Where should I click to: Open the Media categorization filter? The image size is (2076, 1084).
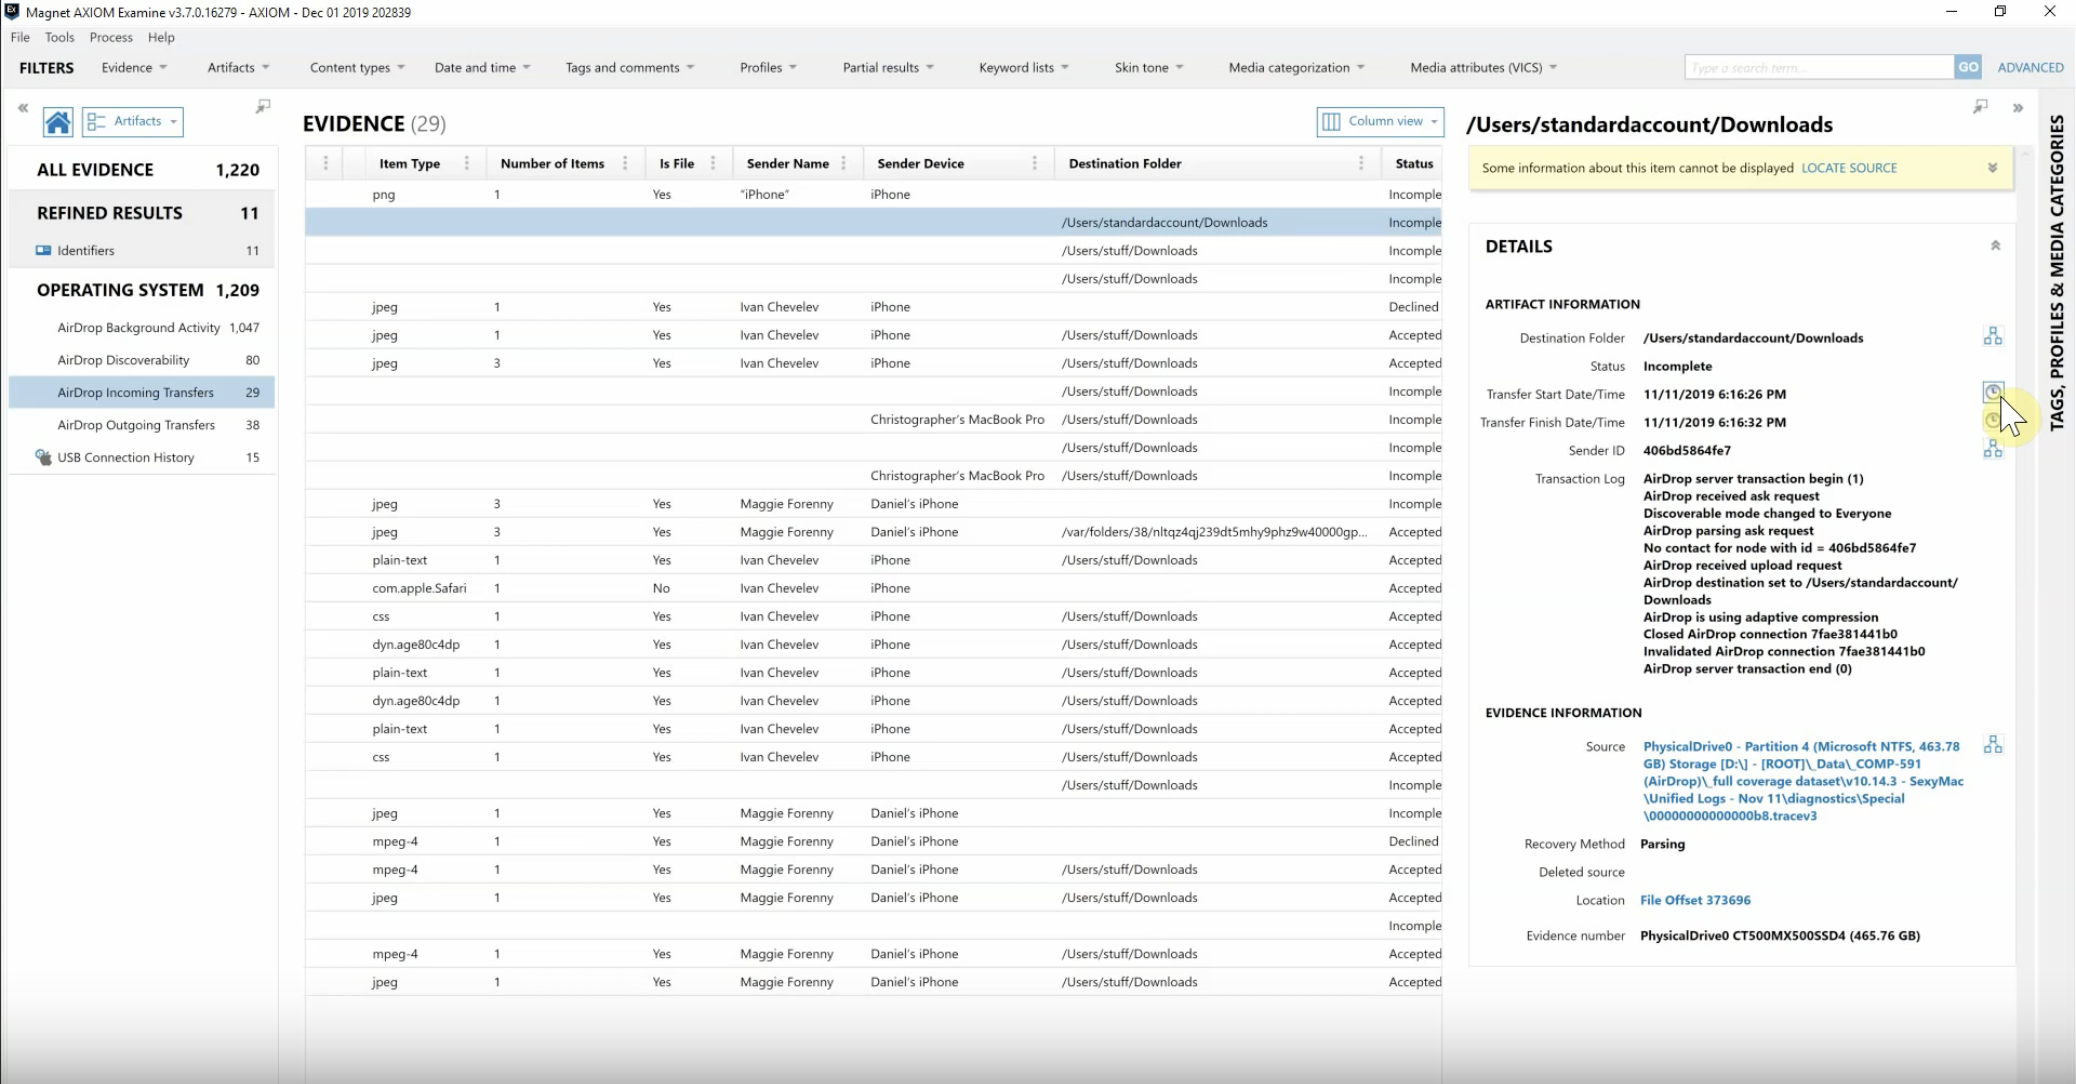[x=1296, y=67]
